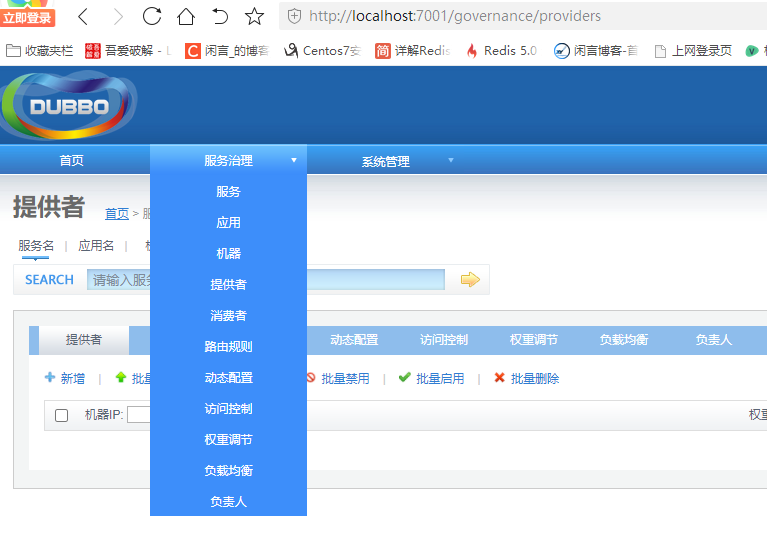This screenshot has width=767, height=550.
Task: Switch to the 权重调节 tab
Action: pos(534,340)
